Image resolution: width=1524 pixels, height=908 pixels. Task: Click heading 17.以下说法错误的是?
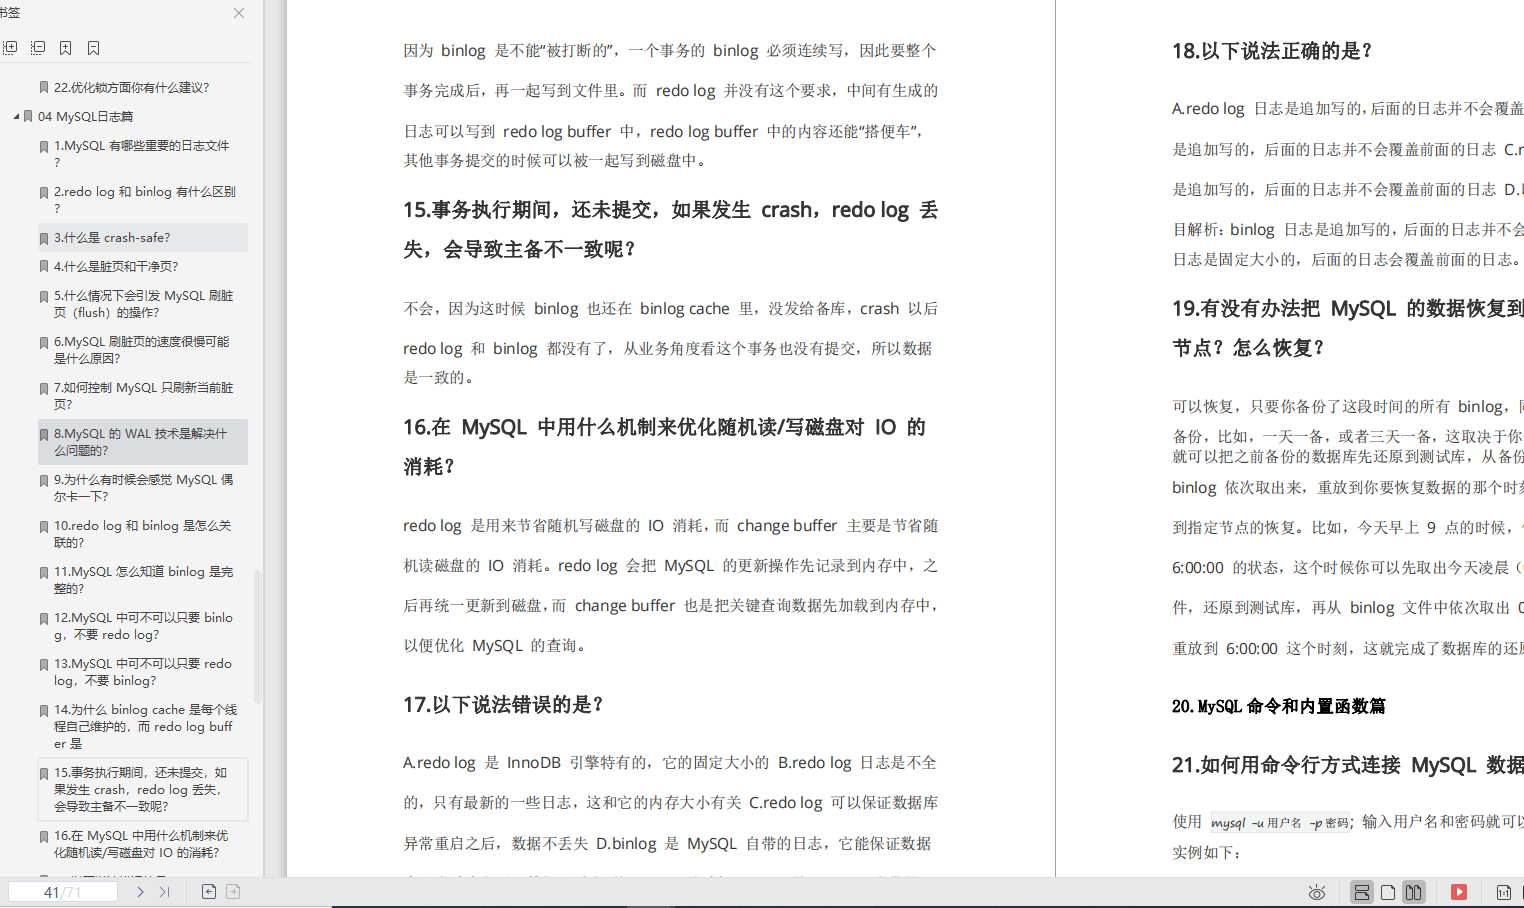pyautogui.click(x=503, y=705)
